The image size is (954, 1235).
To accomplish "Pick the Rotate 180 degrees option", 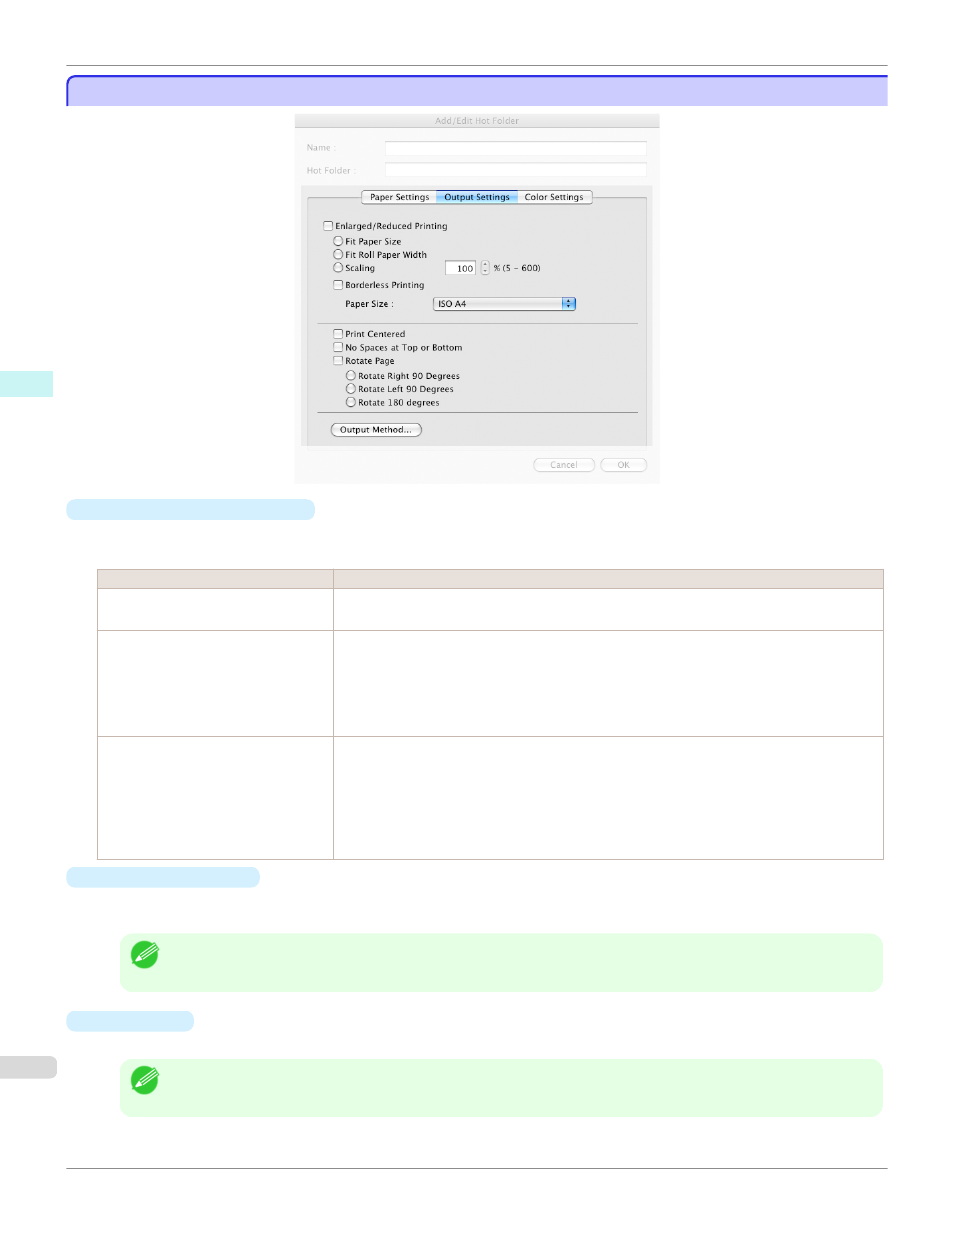I will click(351, 402).
